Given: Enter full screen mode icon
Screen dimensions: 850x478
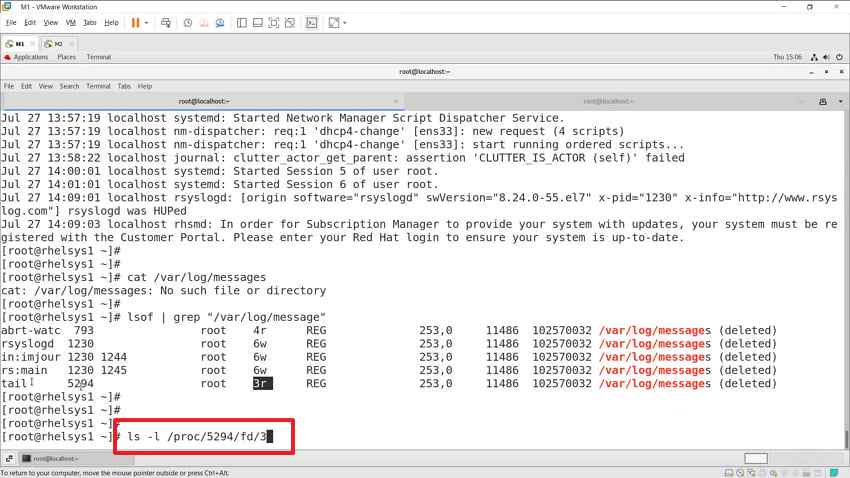Looking at the screenshot, I should tap(274, 23).
